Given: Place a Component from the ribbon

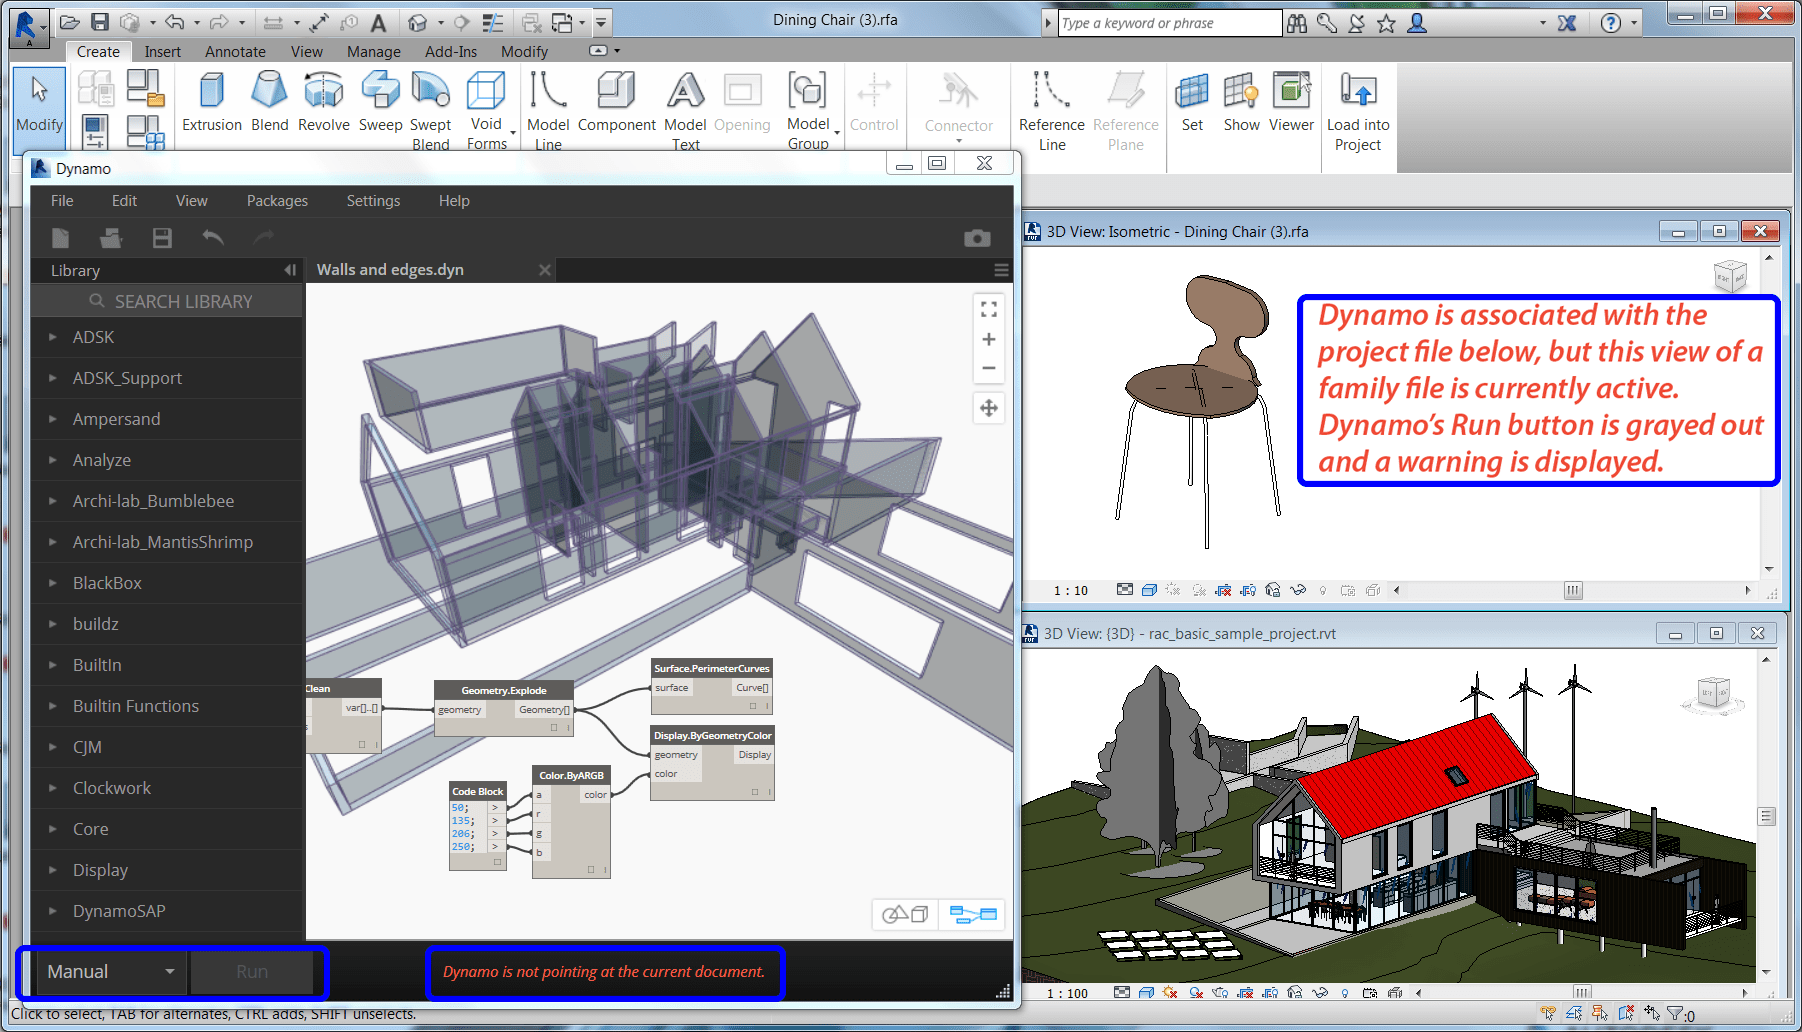Looking at the screenshot, I should pyautogui.click(x=617, y=102).
